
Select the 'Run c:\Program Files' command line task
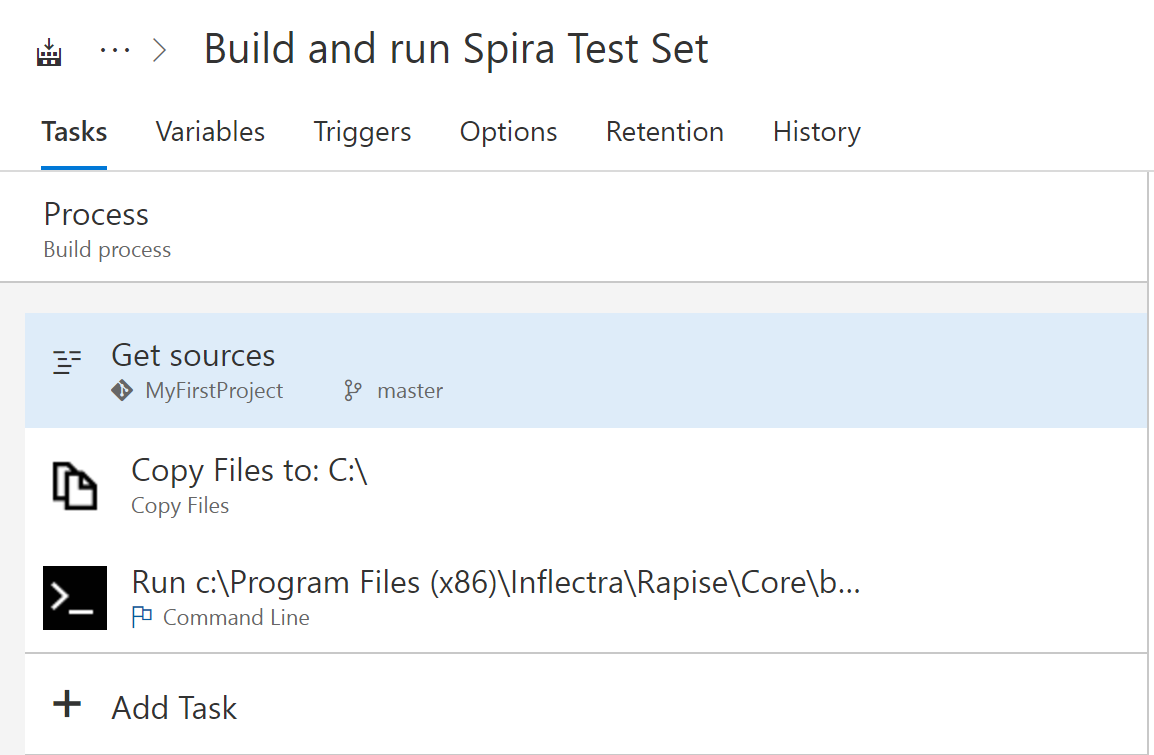click(495, 583)
